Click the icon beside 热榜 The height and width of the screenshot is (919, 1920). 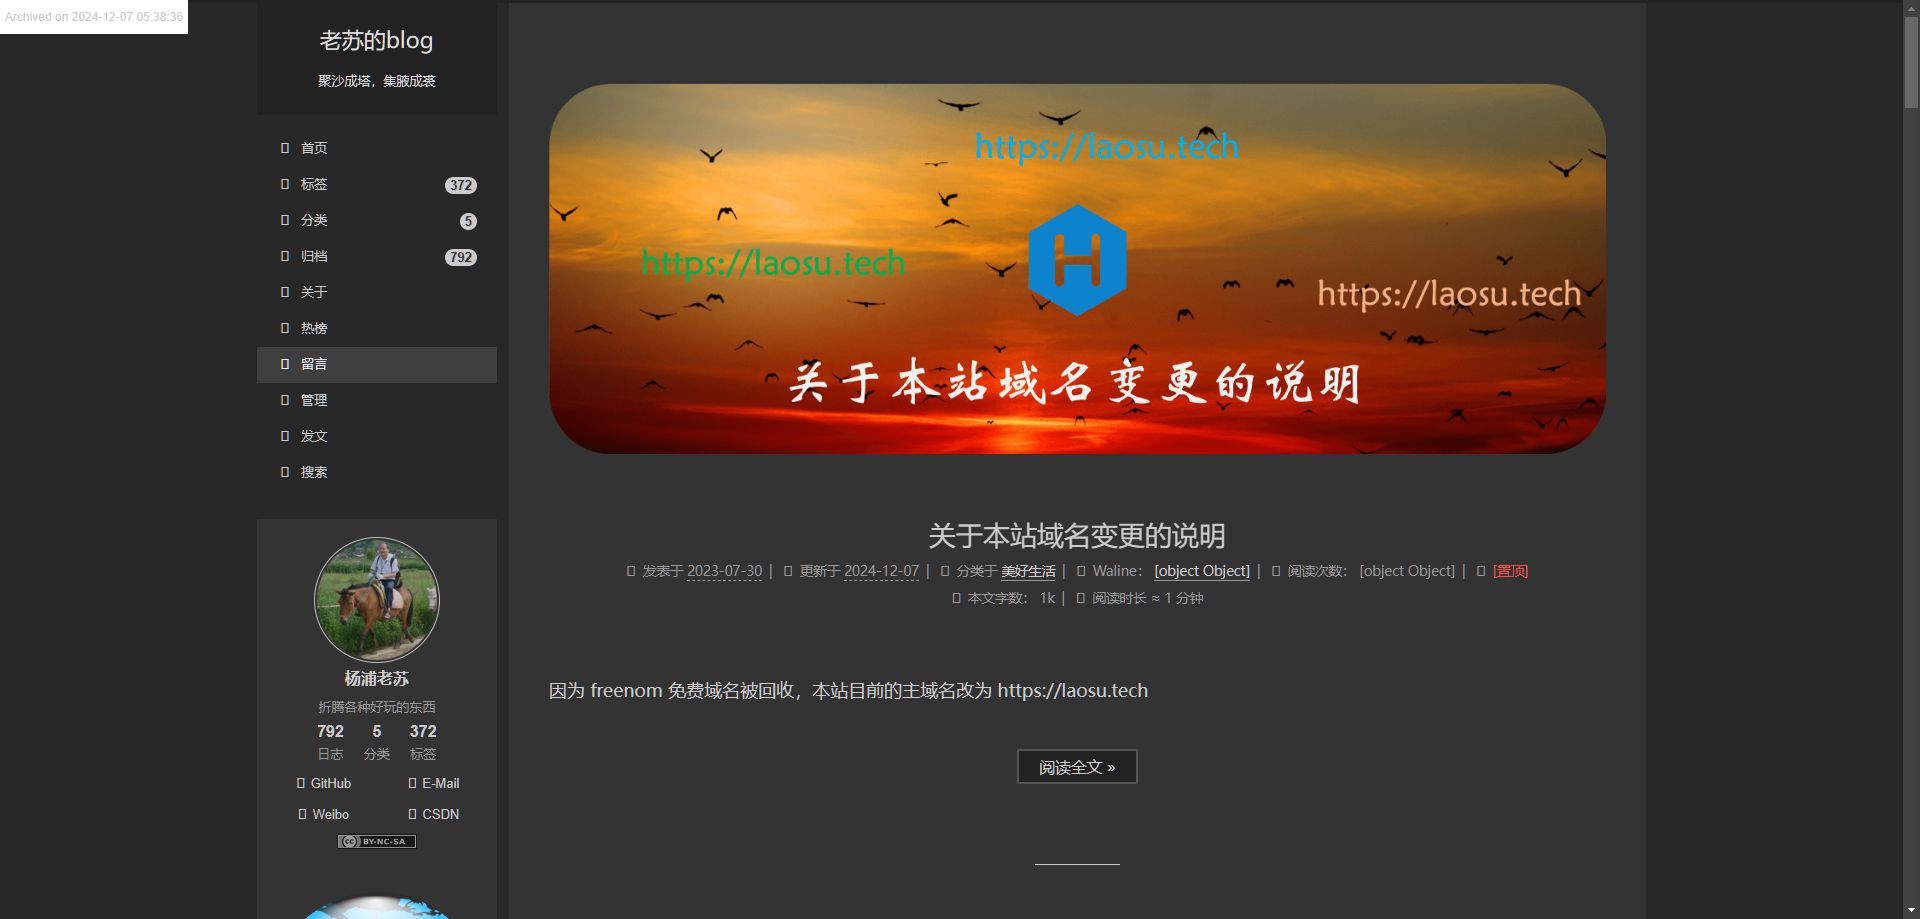(x=286, y=328)
